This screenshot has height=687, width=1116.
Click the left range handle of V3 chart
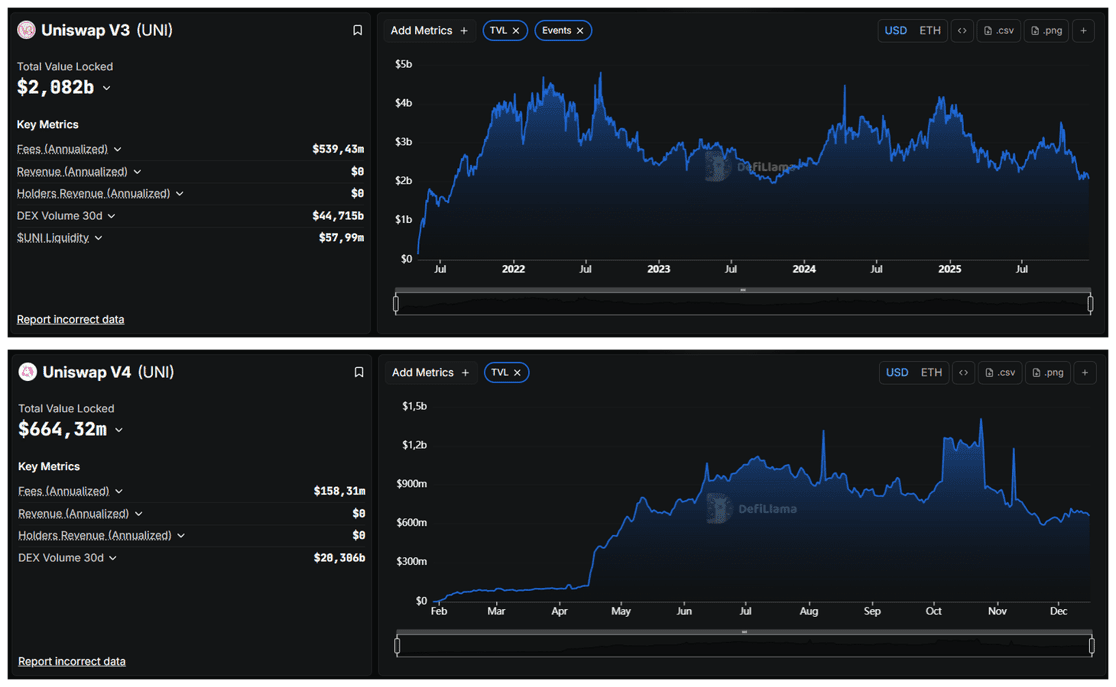point(396,304)
